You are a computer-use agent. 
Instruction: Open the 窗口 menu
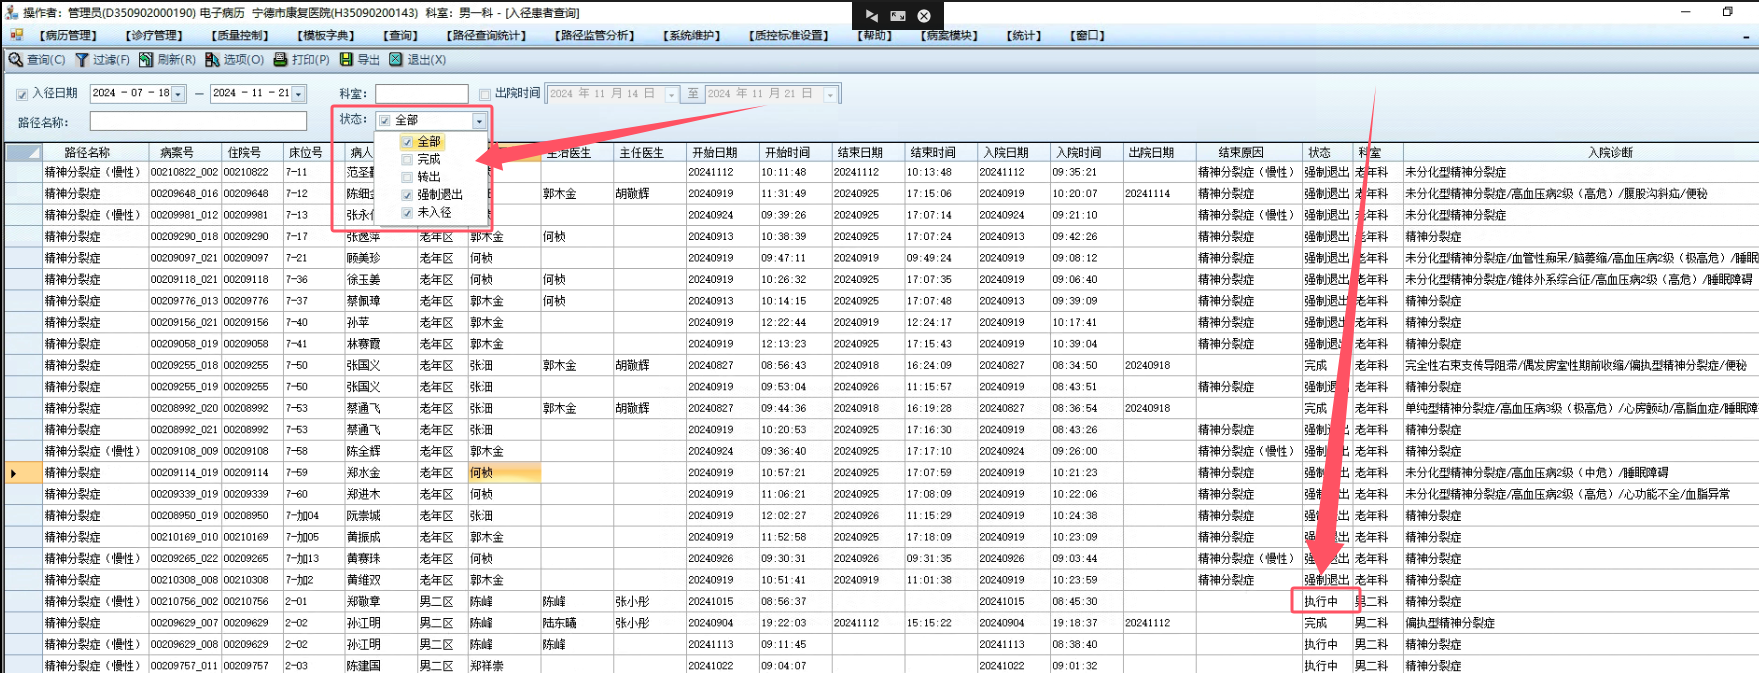[1088, 36]
